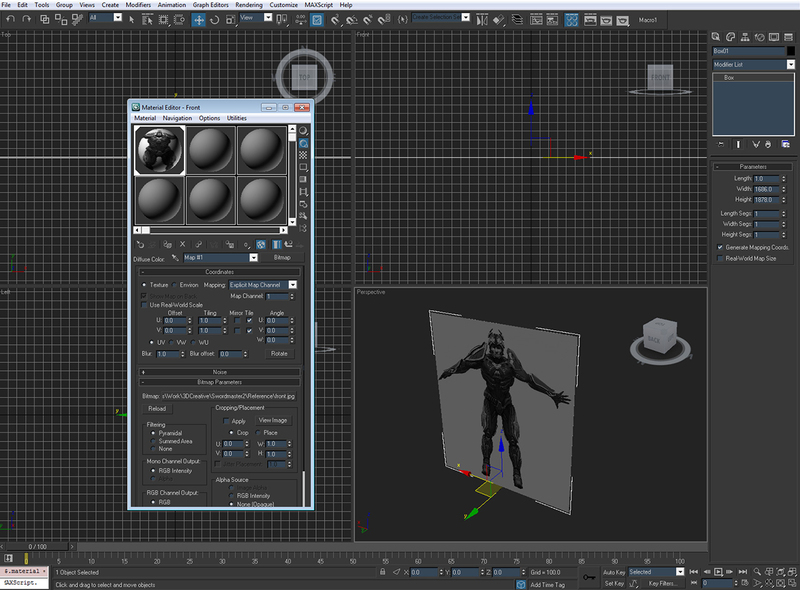Expand the Noise rollout
The image size is (800, 590).
[219, 372]
